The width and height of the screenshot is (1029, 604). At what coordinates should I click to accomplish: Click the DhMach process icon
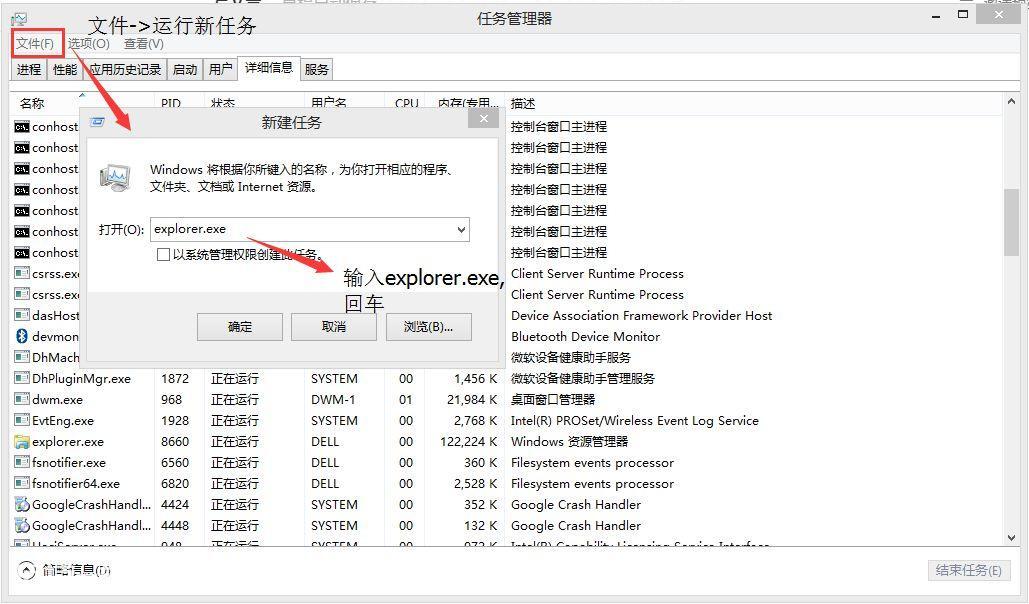click(22, 357)
